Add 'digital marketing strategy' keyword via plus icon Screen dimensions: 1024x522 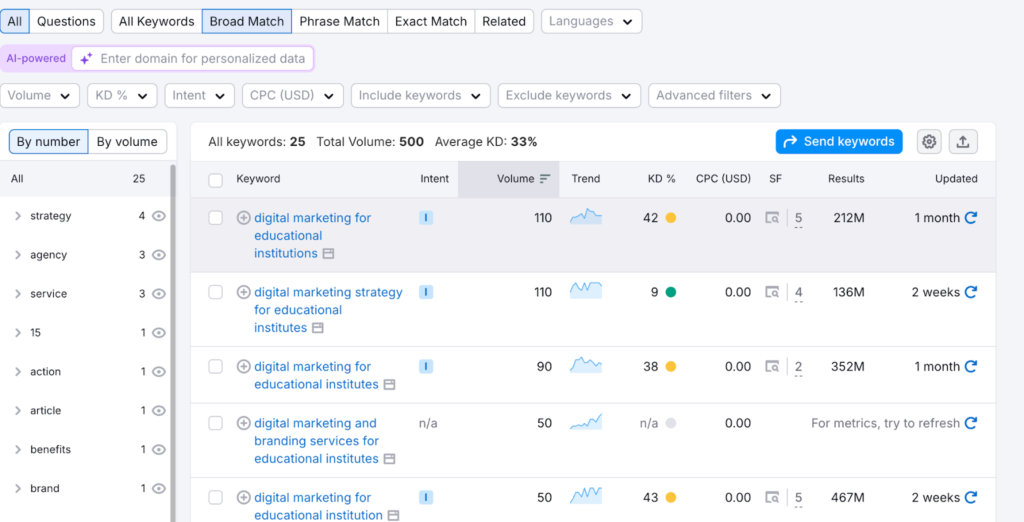pyautogui.click(x=243, y=293)
